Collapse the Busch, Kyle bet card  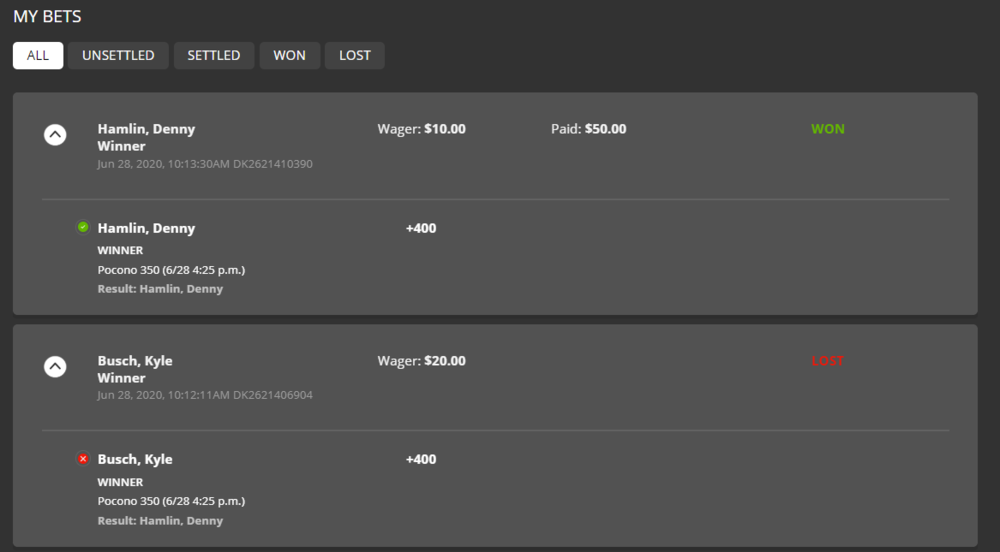coord(55,366)
